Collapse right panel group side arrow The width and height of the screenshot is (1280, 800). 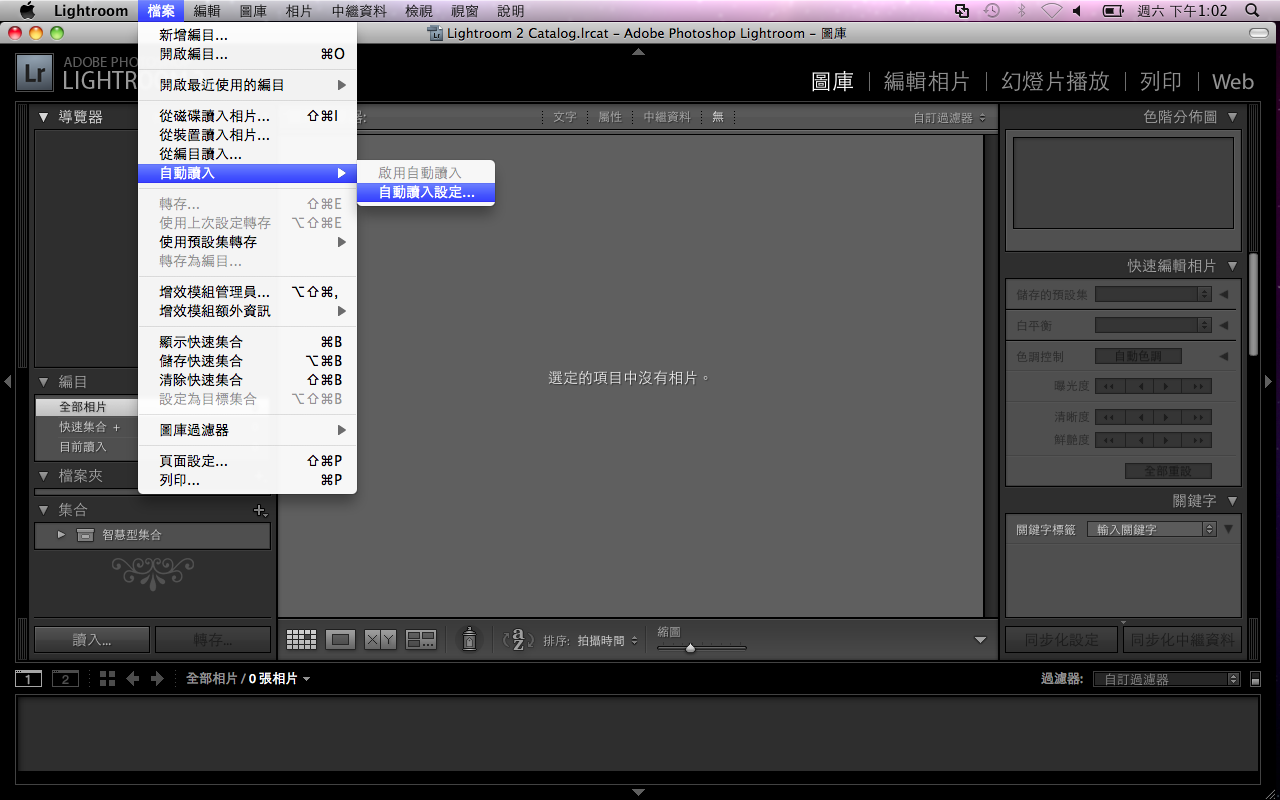pyautogui.click(x=1270, y=381)
